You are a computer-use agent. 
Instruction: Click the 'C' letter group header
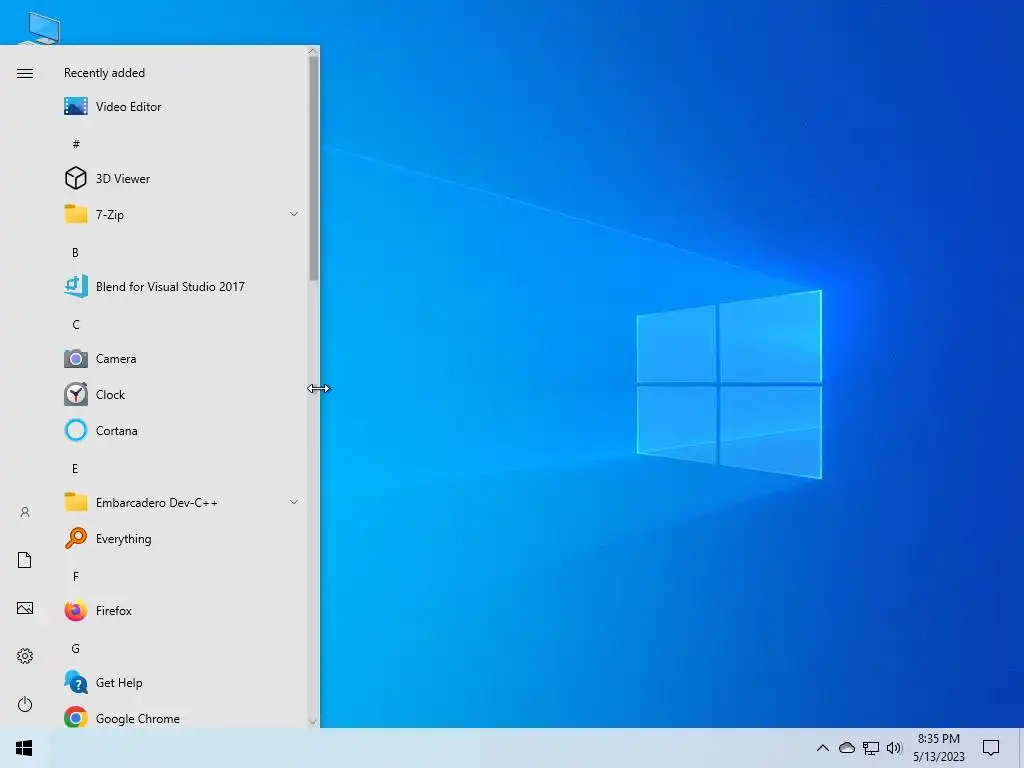[x=76, y=325]
